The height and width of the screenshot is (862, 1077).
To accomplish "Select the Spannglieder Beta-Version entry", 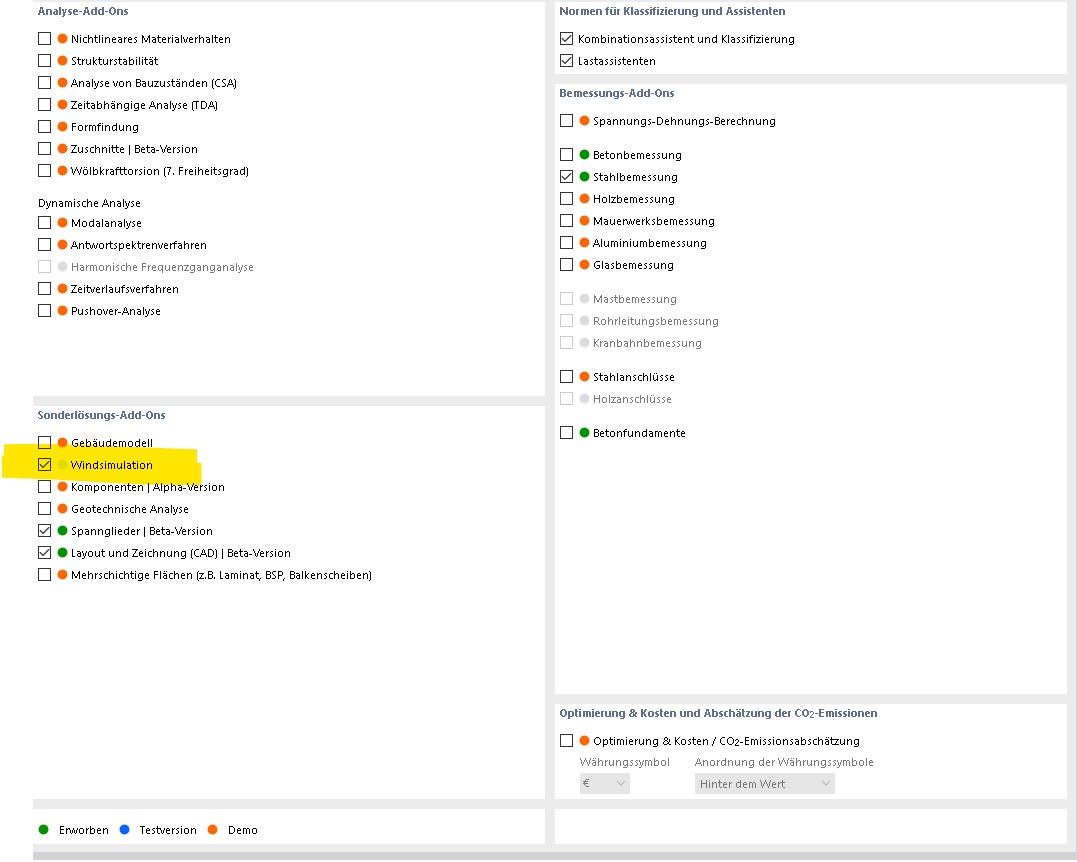I will pyautogui.click(x=141, y=531).
